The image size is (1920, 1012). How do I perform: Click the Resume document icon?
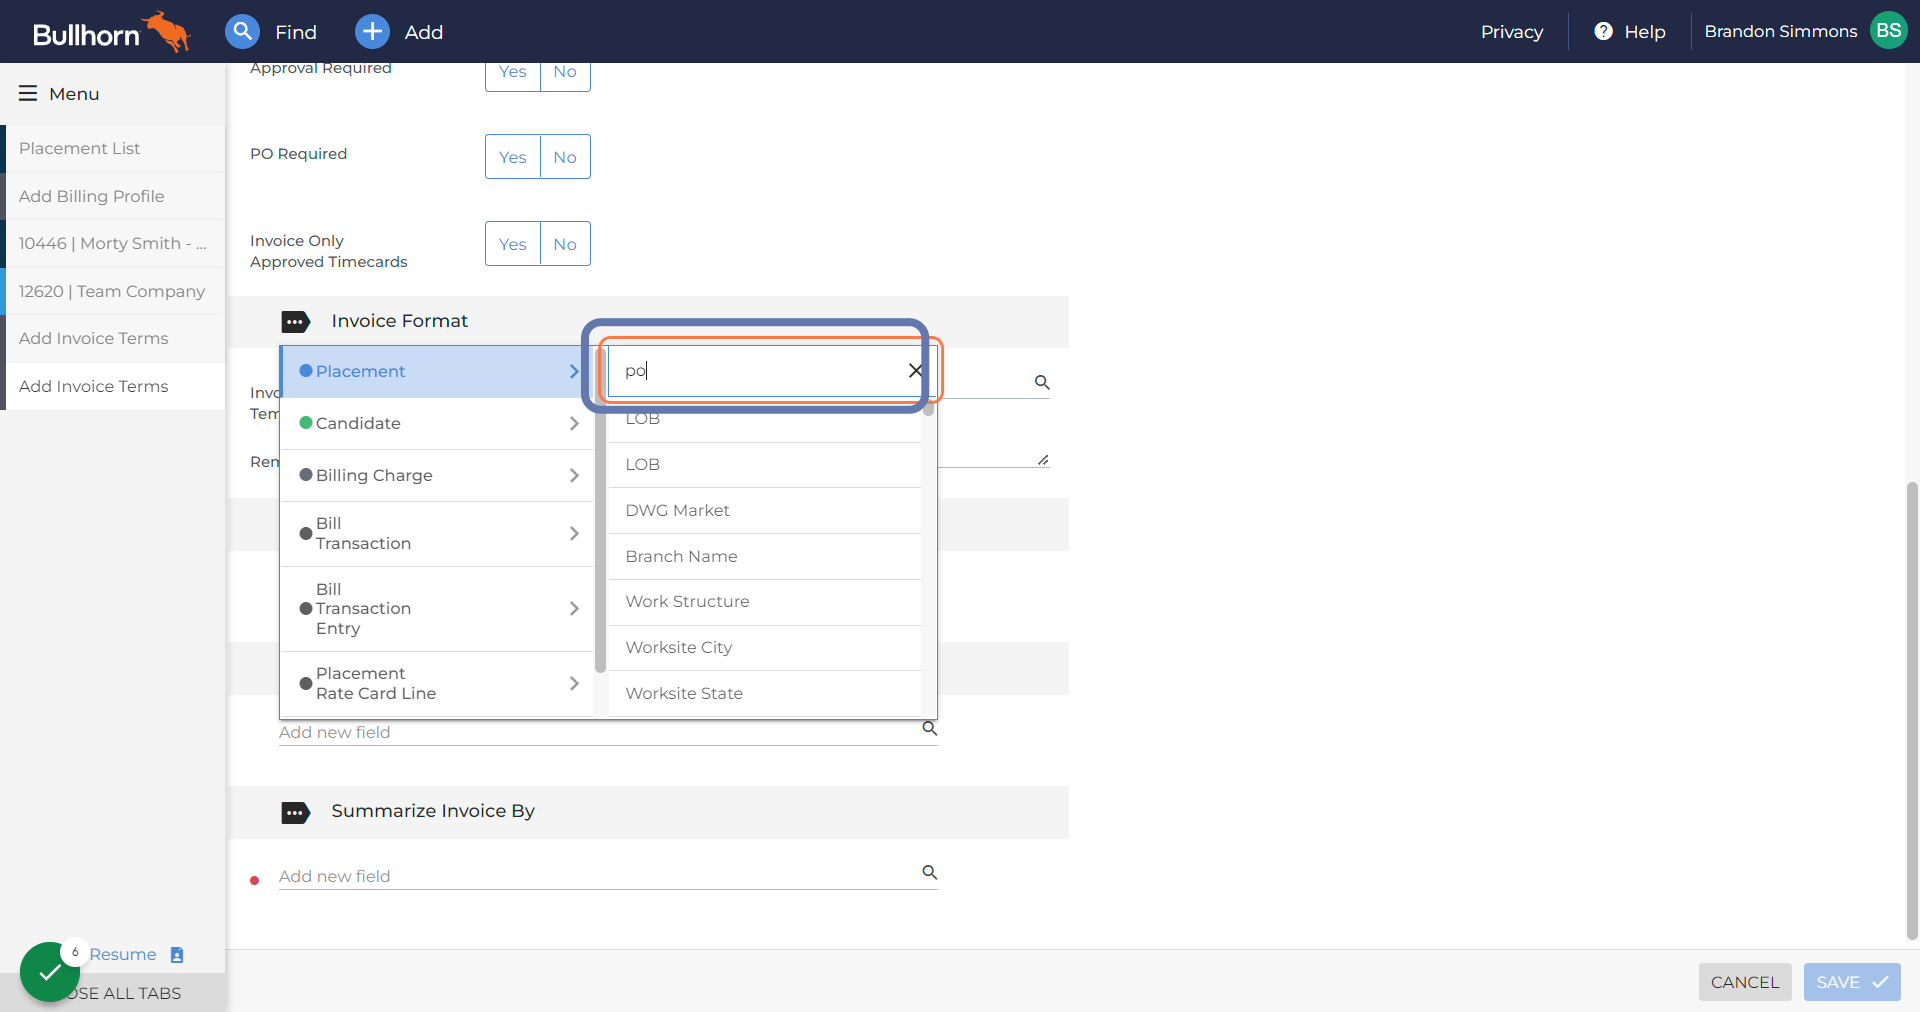tap(177, 955)
